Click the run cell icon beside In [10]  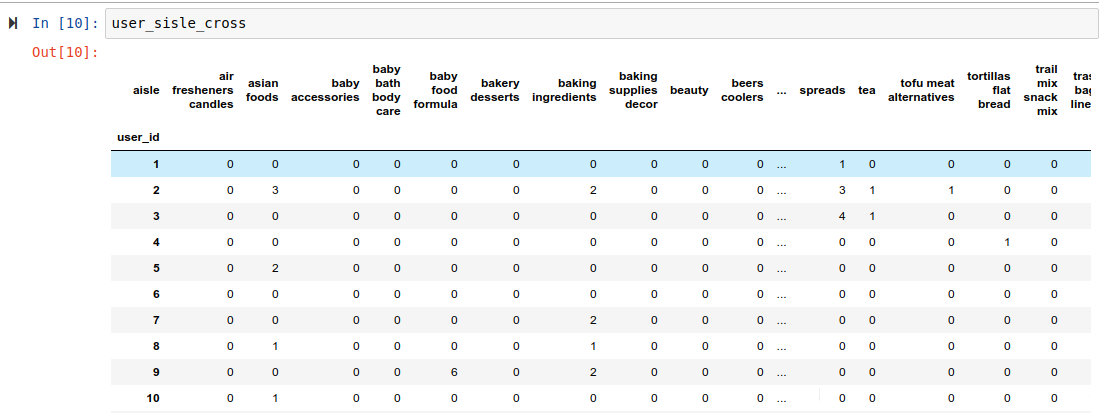pos(13,22)
